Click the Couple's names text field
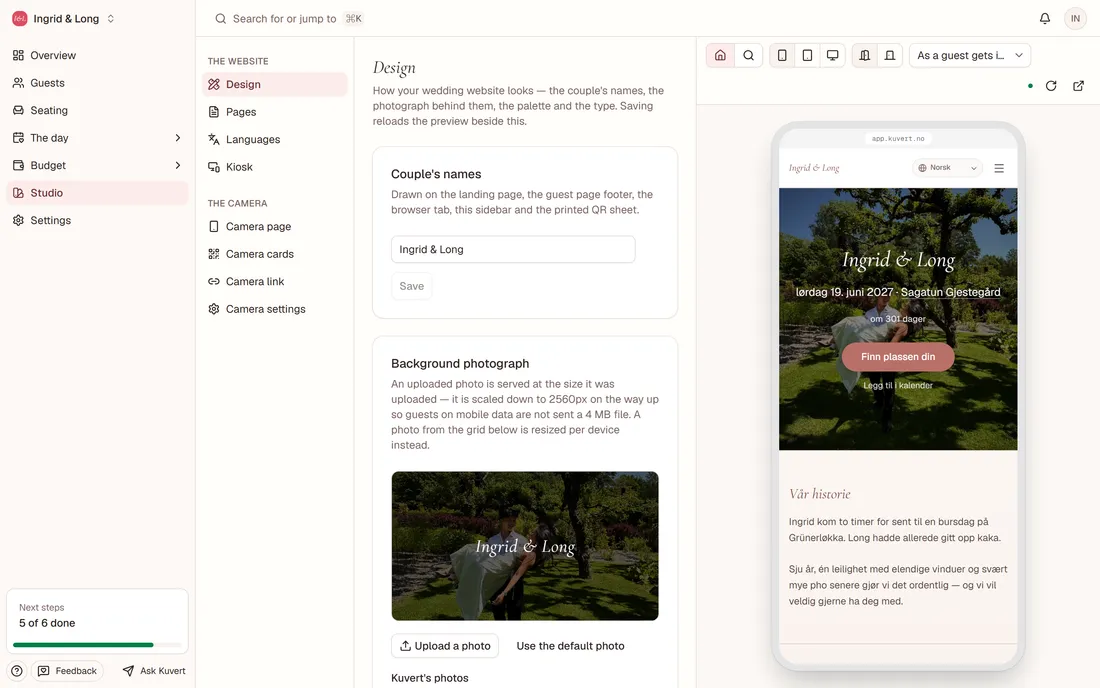Image resolution: width=1100 pixels, height=688 pixels. tap(513, 250)
